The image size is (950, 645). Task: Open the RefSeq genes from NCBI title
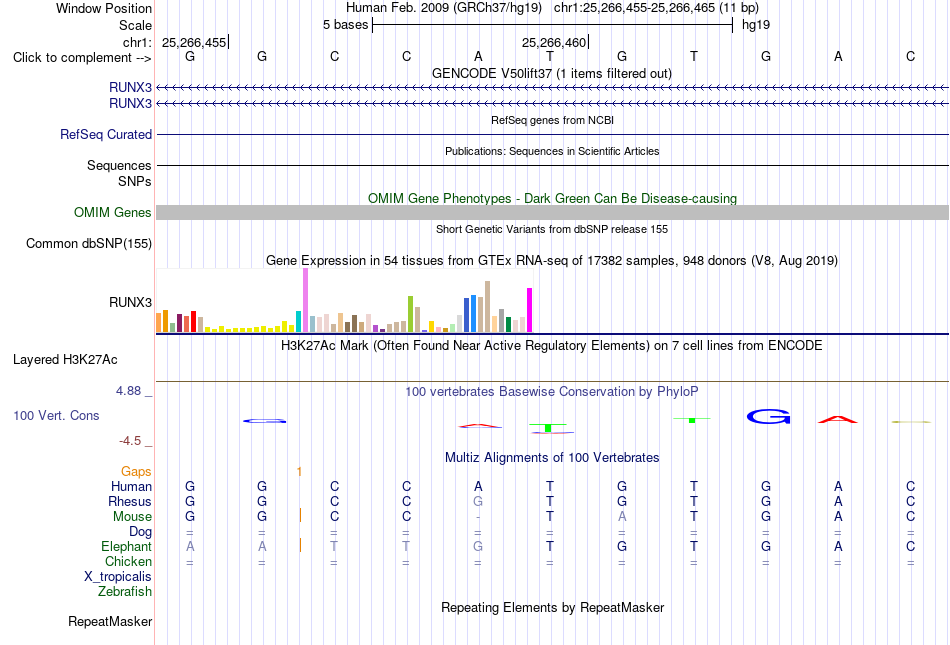(x=552, y=120)
